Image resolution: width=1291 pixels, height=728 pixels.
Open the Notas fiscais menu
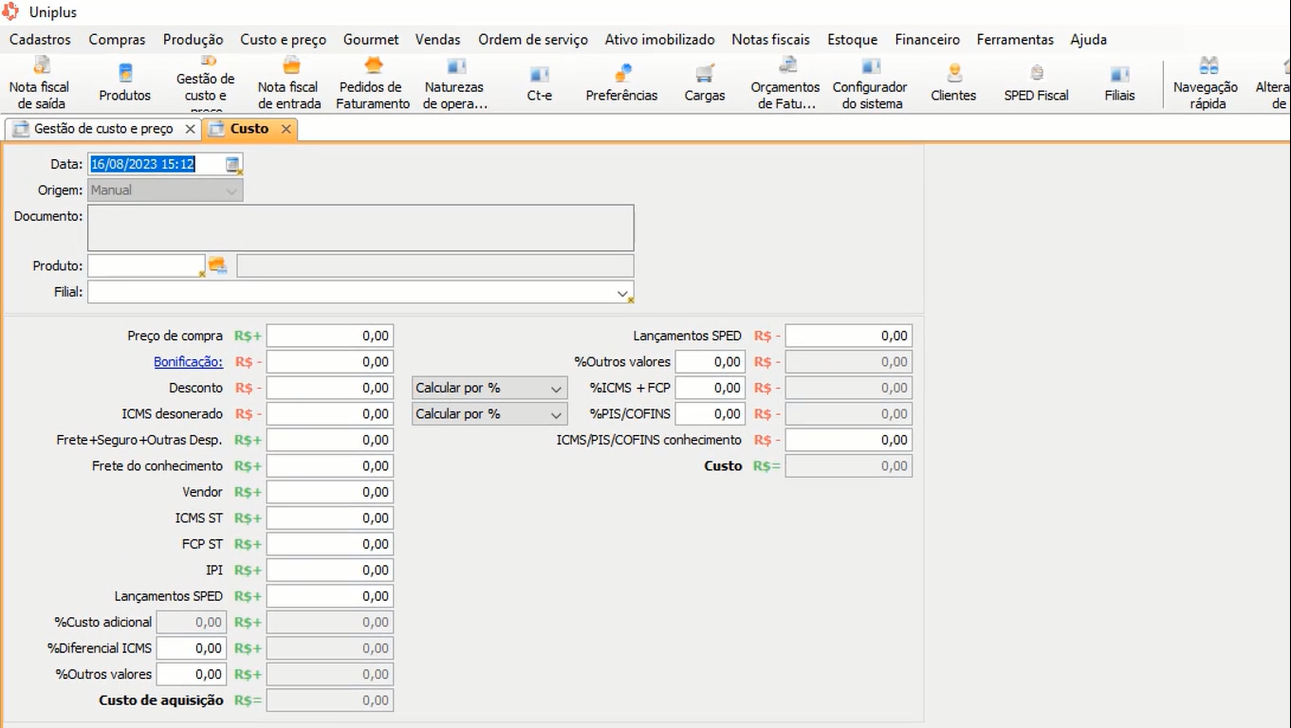pos(771,40)
